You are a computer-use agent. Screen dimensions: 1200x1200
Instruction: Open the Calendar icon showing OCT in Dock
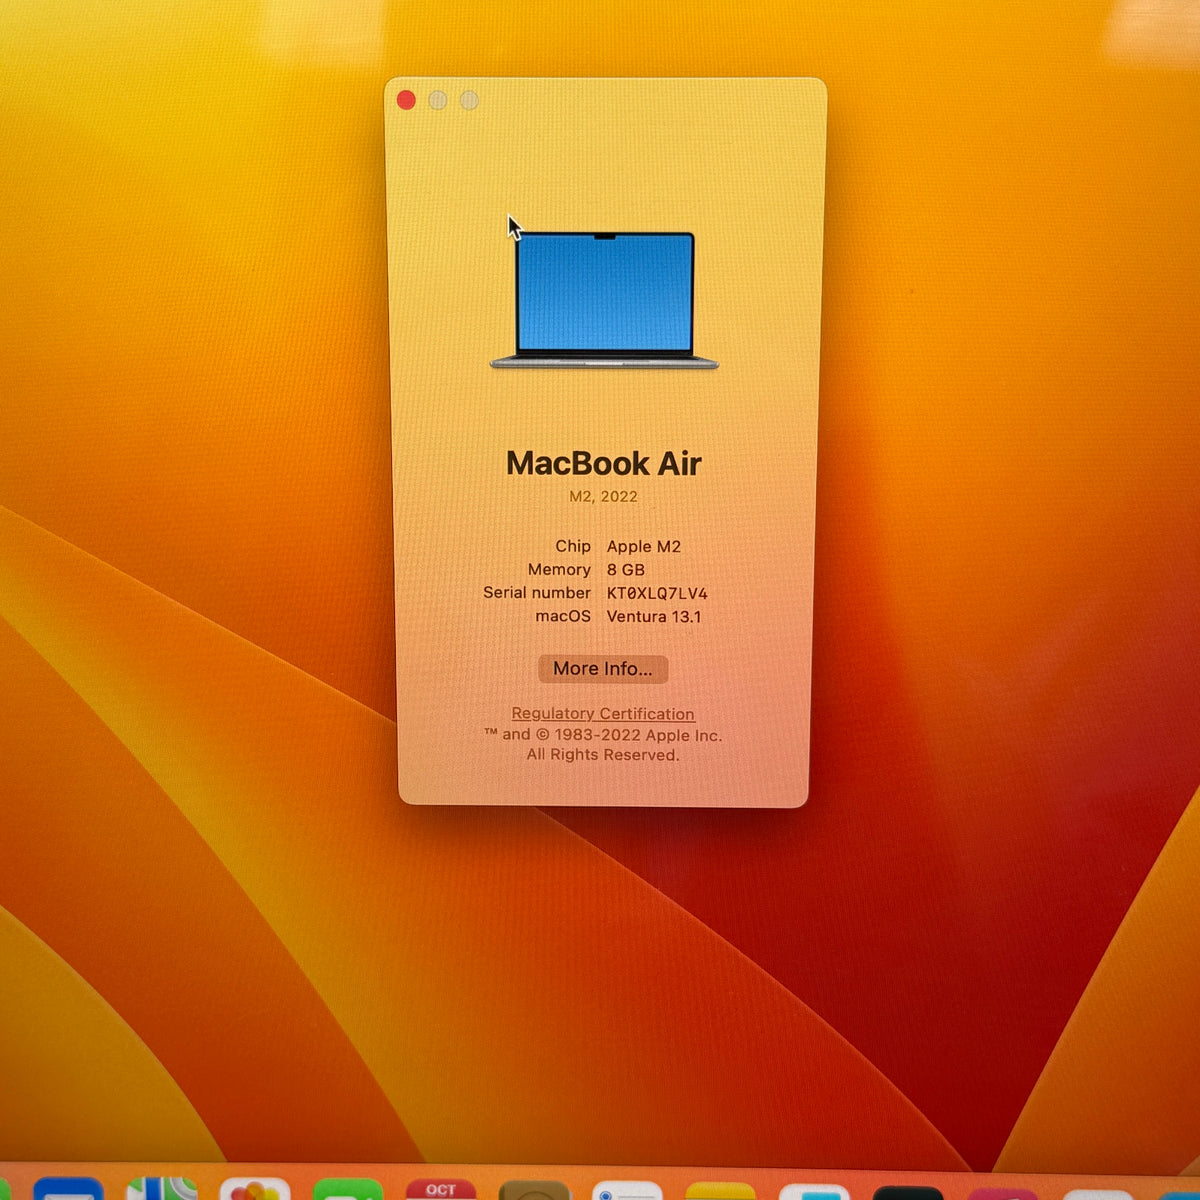441,1190
